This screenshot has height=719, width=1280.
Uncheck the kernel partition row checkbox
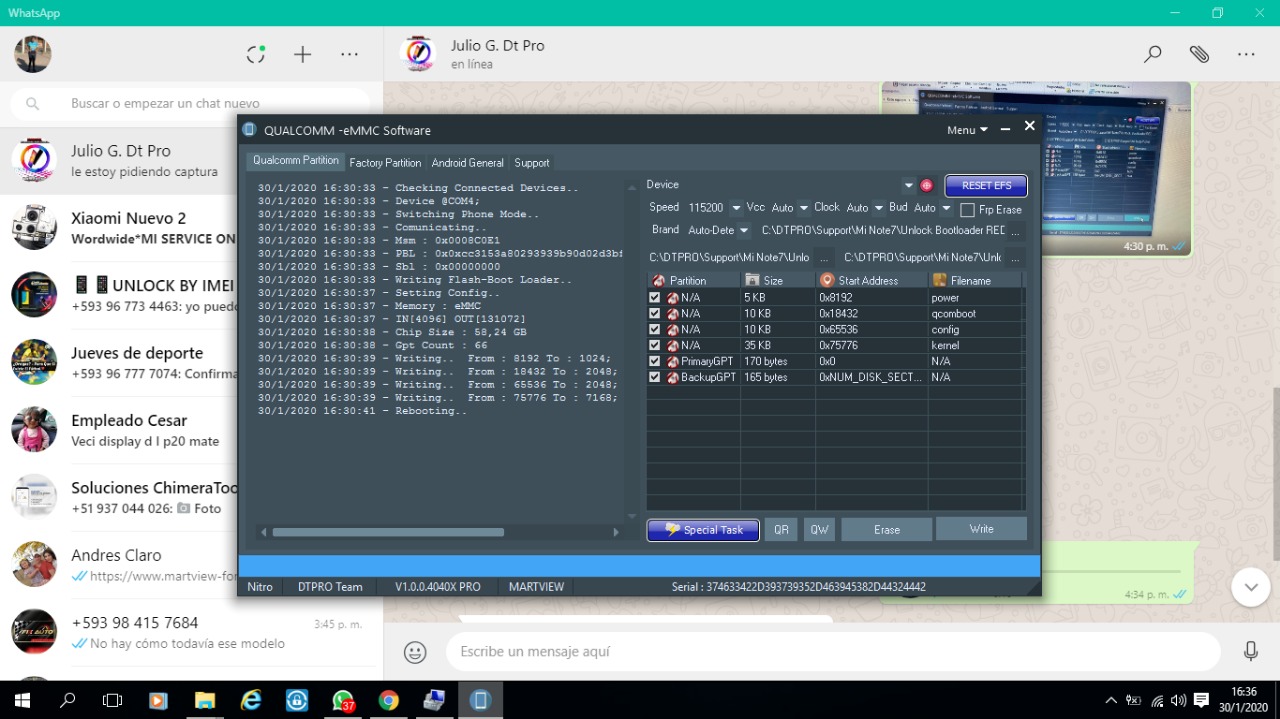(655, 345)
